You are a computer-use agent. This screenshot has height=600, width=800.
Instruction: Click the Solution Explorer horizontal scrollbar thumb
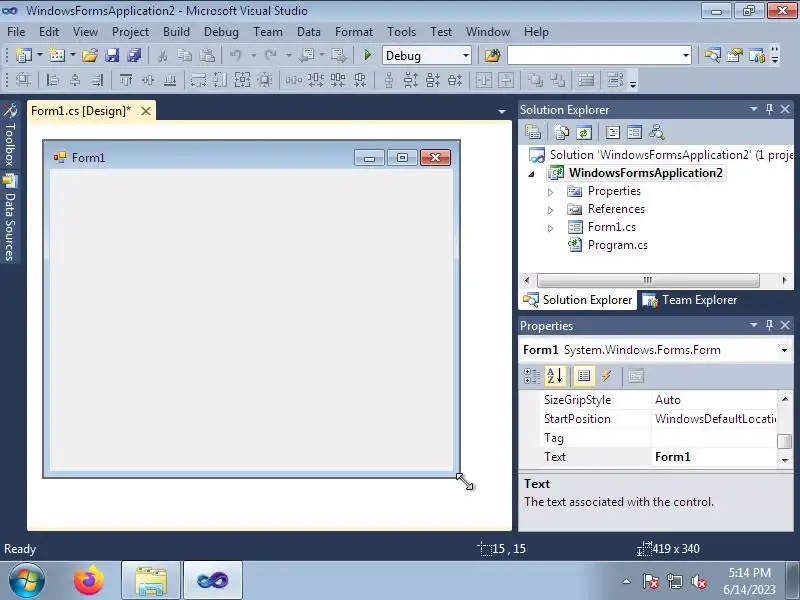point(648,280)
